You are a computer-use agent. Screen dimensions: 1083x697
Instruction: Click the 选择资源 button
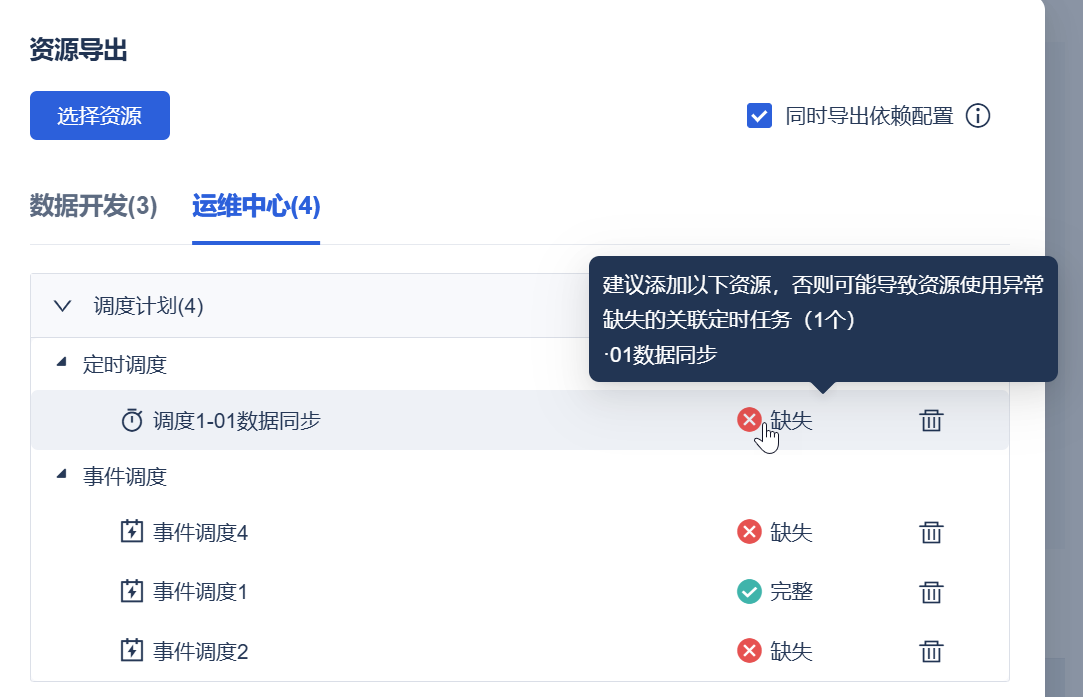pyautogui.click(x=100, y=116)
